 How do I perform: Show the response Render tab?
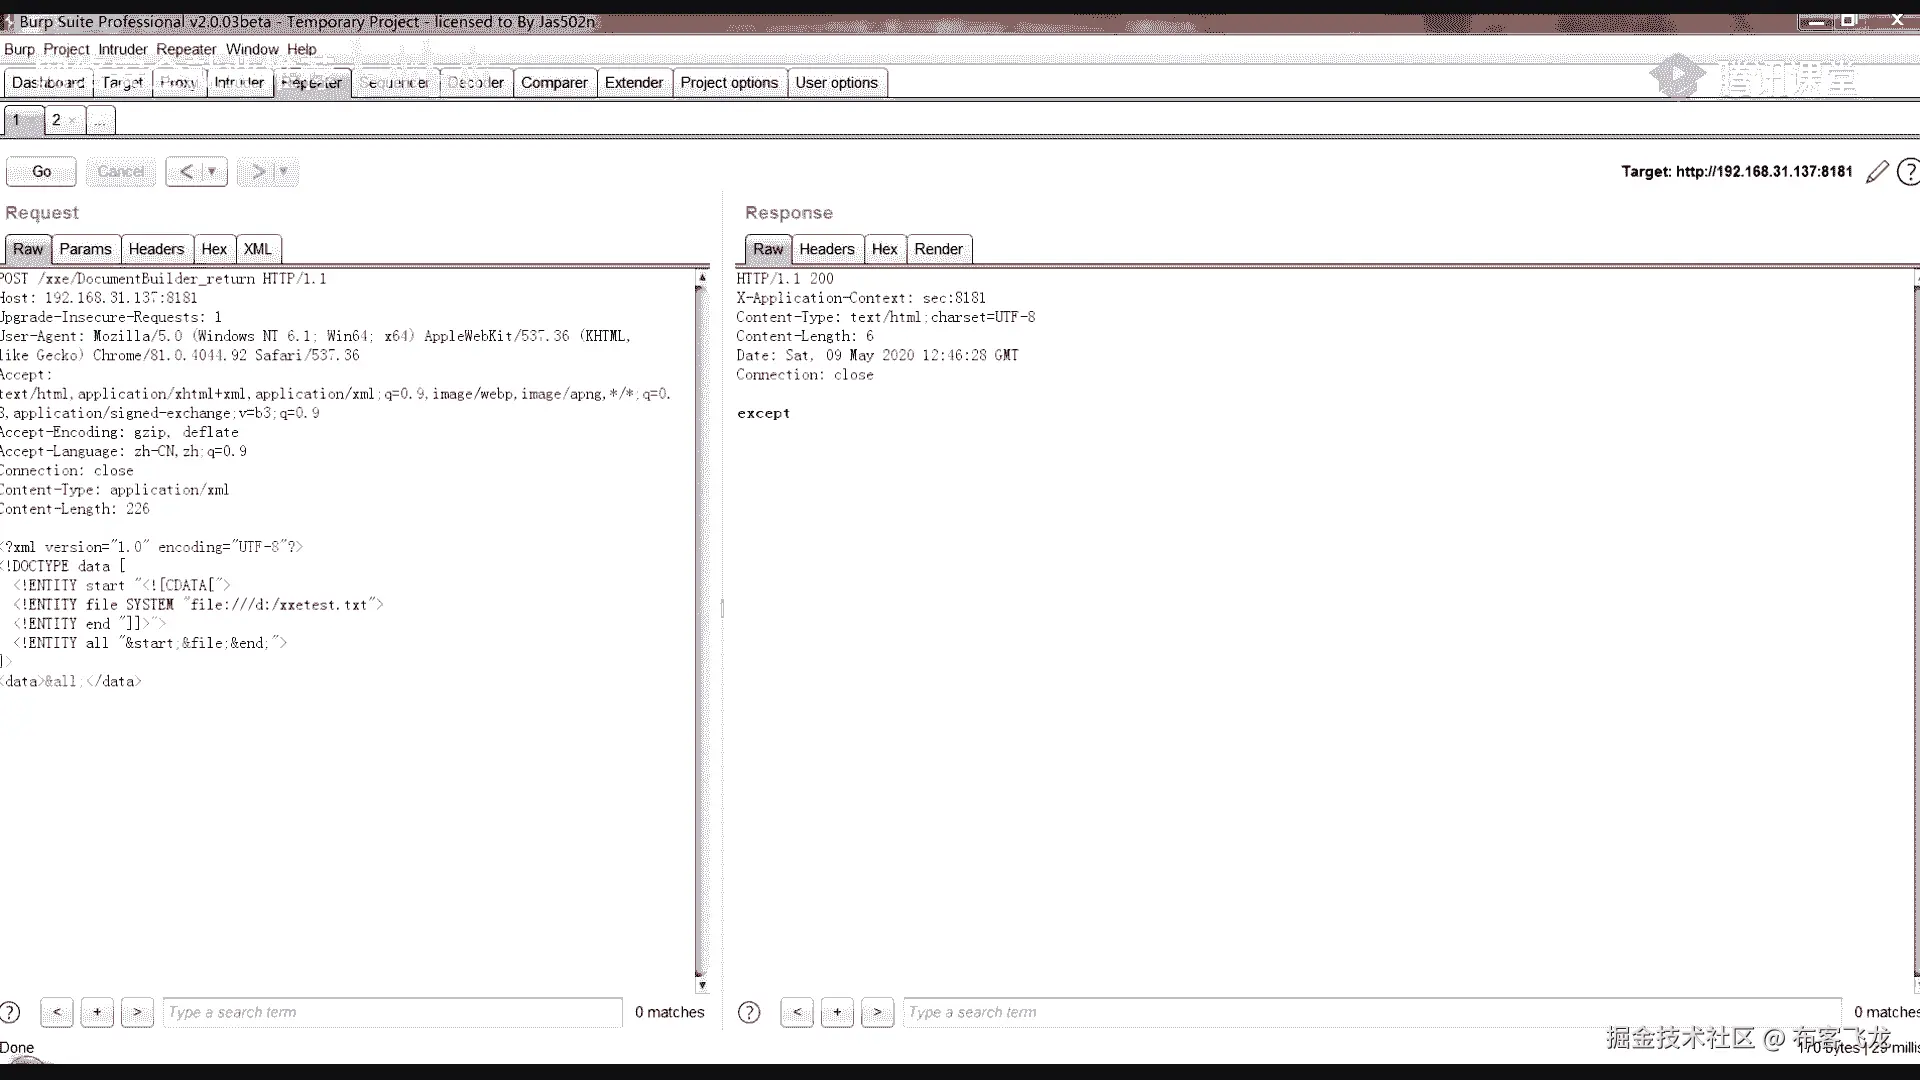click(x=938, y=249)
